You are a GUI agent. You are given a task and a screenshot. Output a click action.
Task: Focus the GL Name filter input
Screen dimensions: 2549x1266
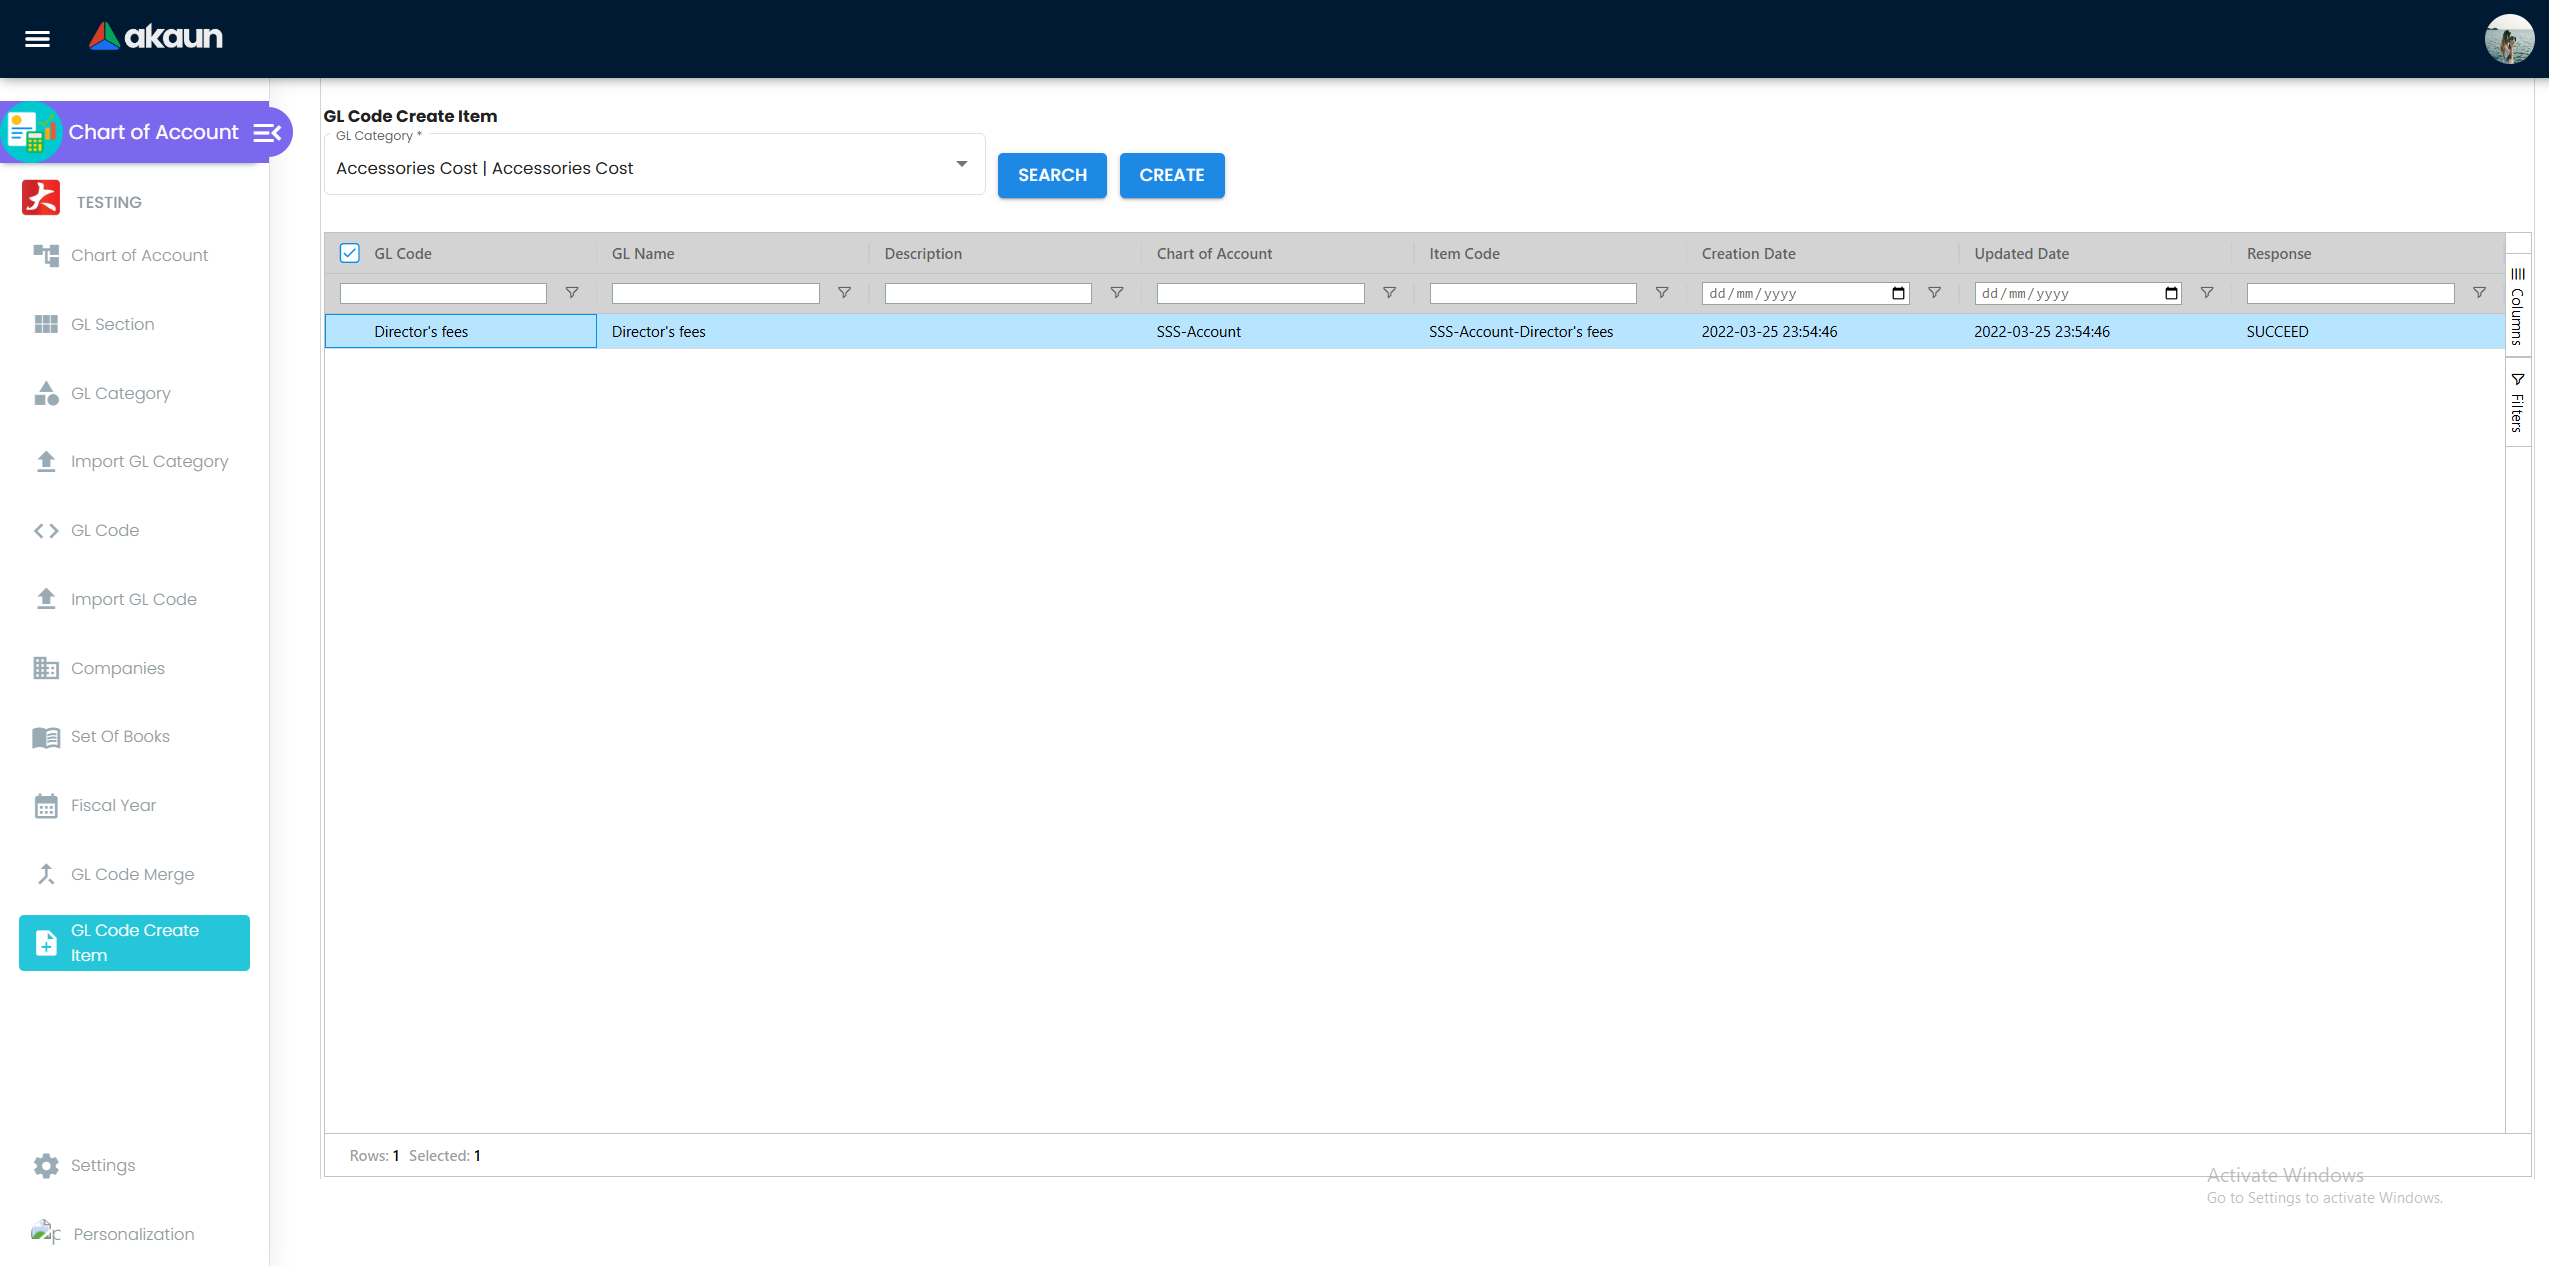(x=715, y=293)
